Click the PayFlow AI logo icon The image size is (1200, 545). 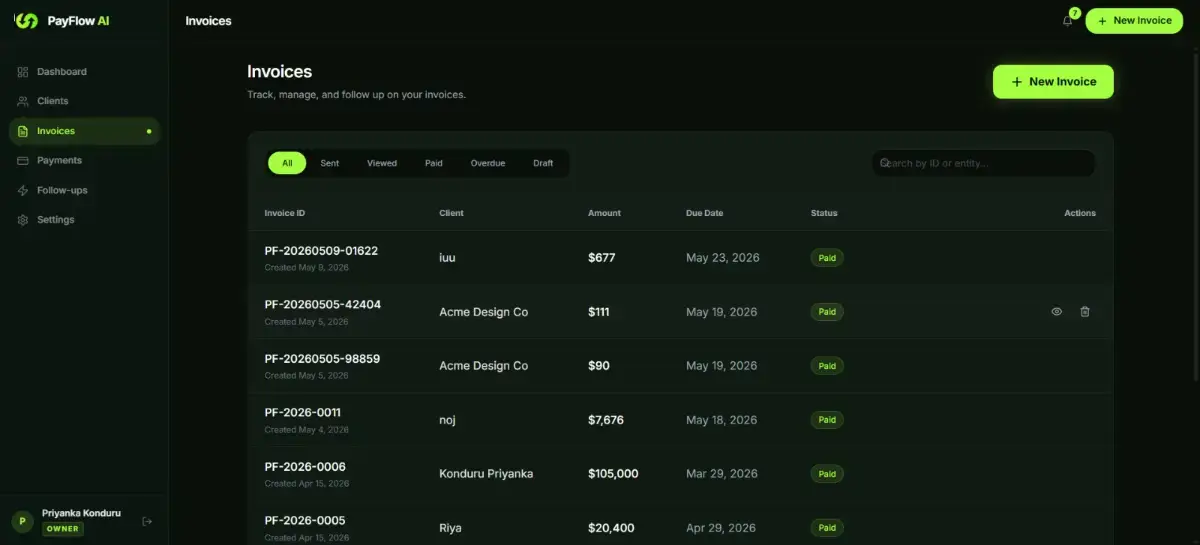pos(26,21)
